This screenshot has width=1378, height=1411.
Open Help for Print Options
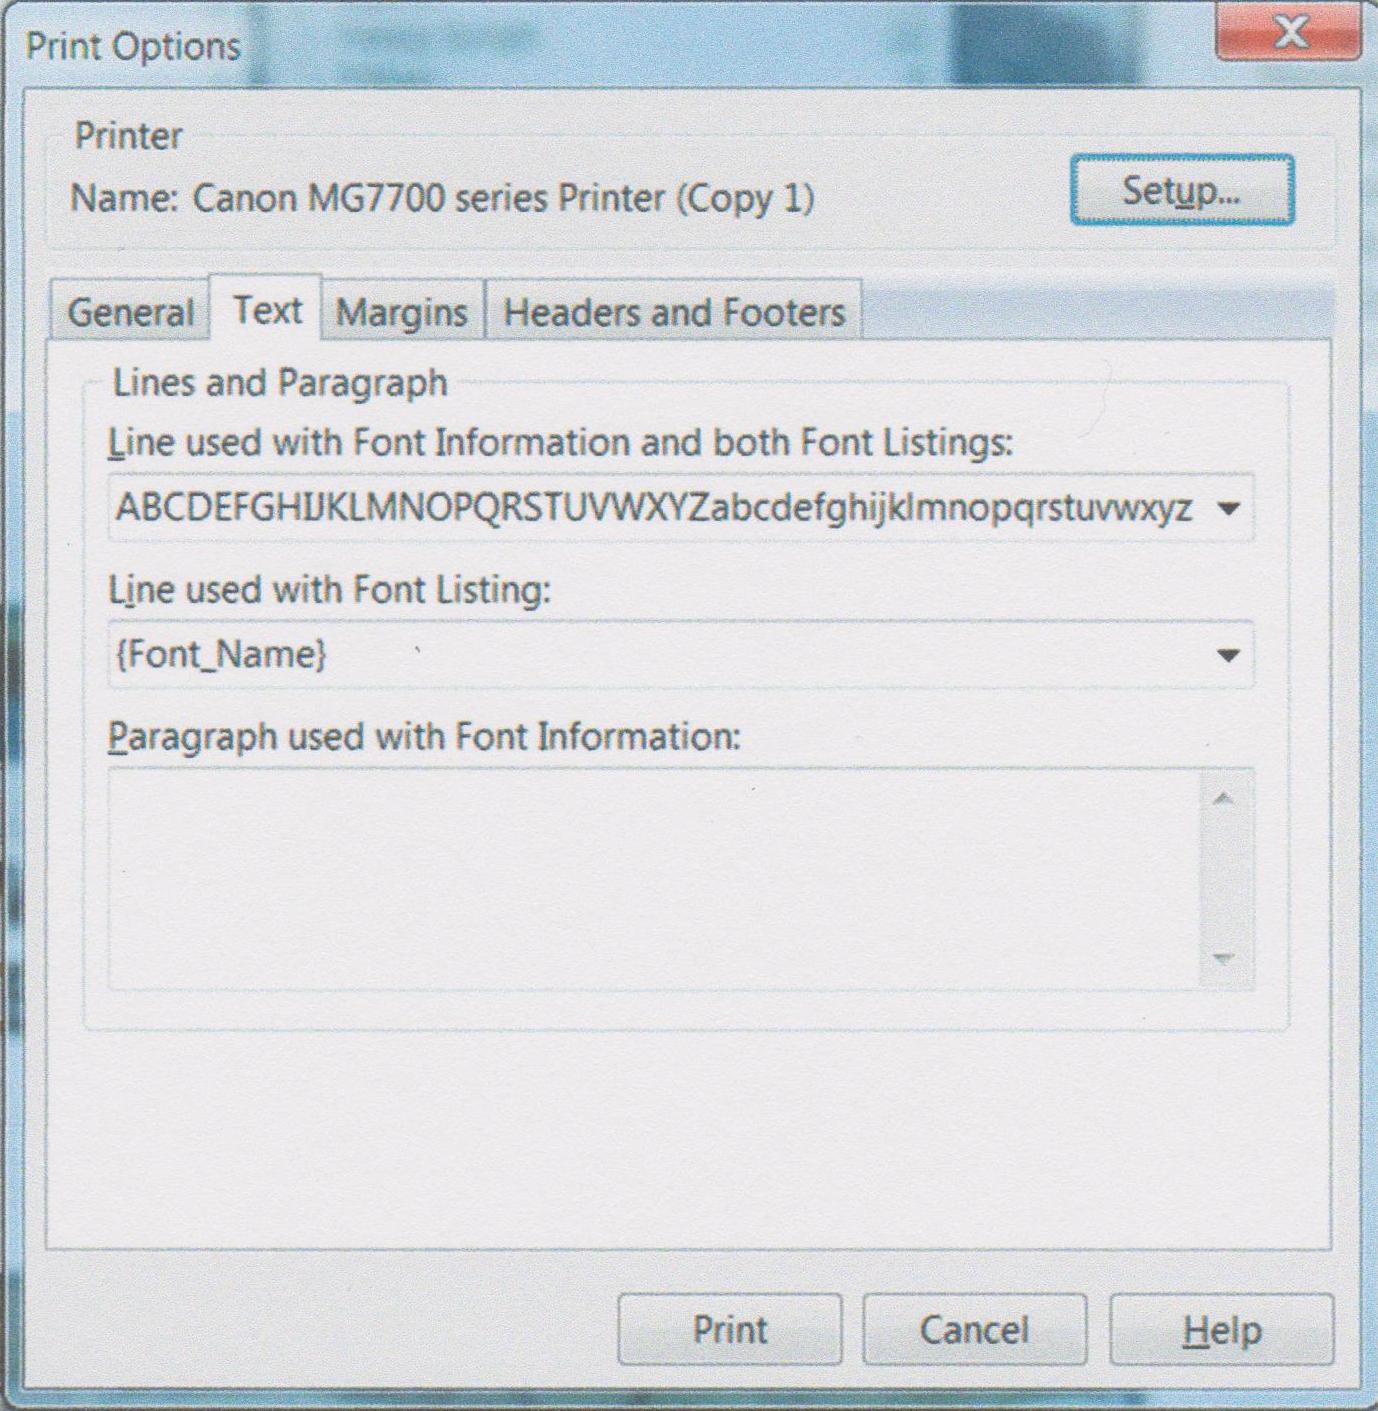[1221, 1329]
